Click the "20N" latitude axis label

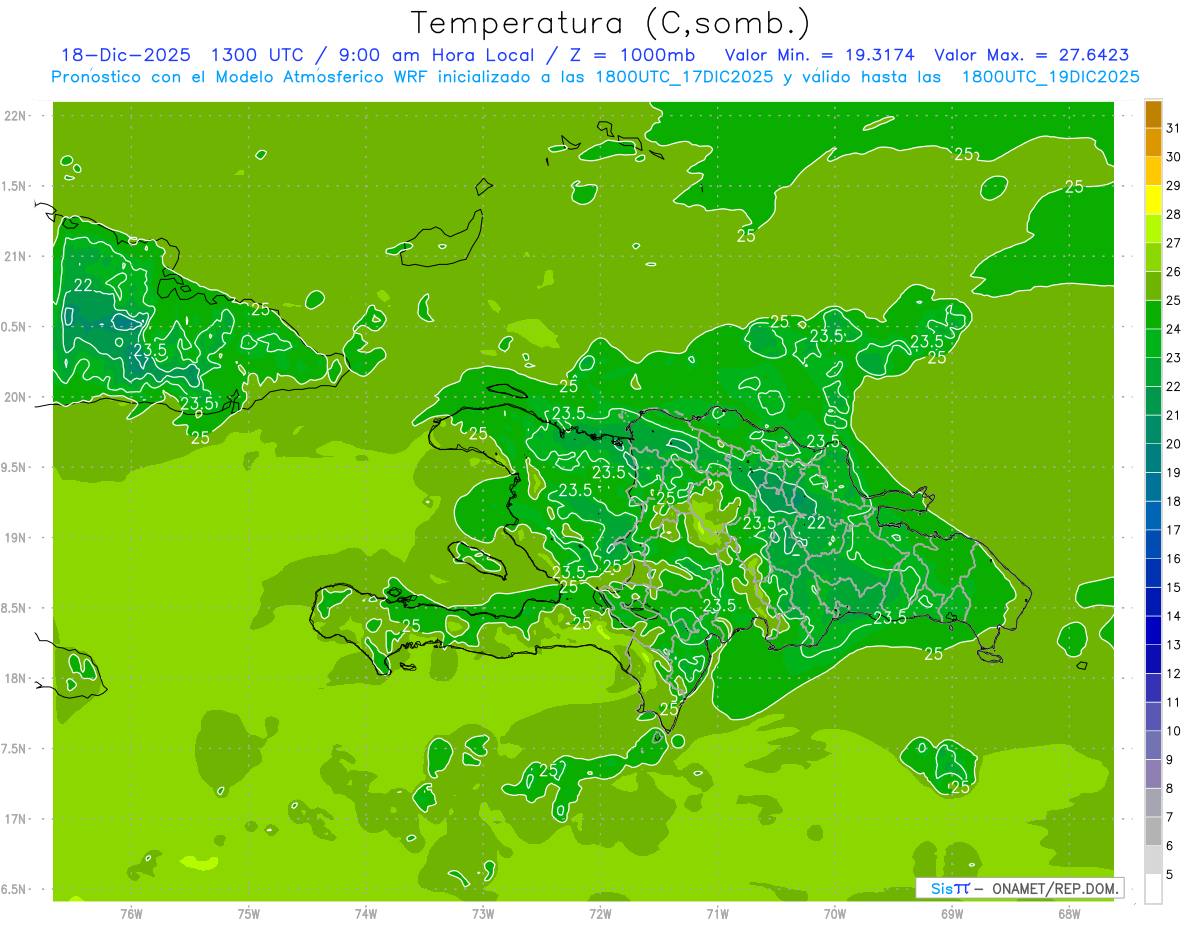pyautogui.click(x=17, y=397)
